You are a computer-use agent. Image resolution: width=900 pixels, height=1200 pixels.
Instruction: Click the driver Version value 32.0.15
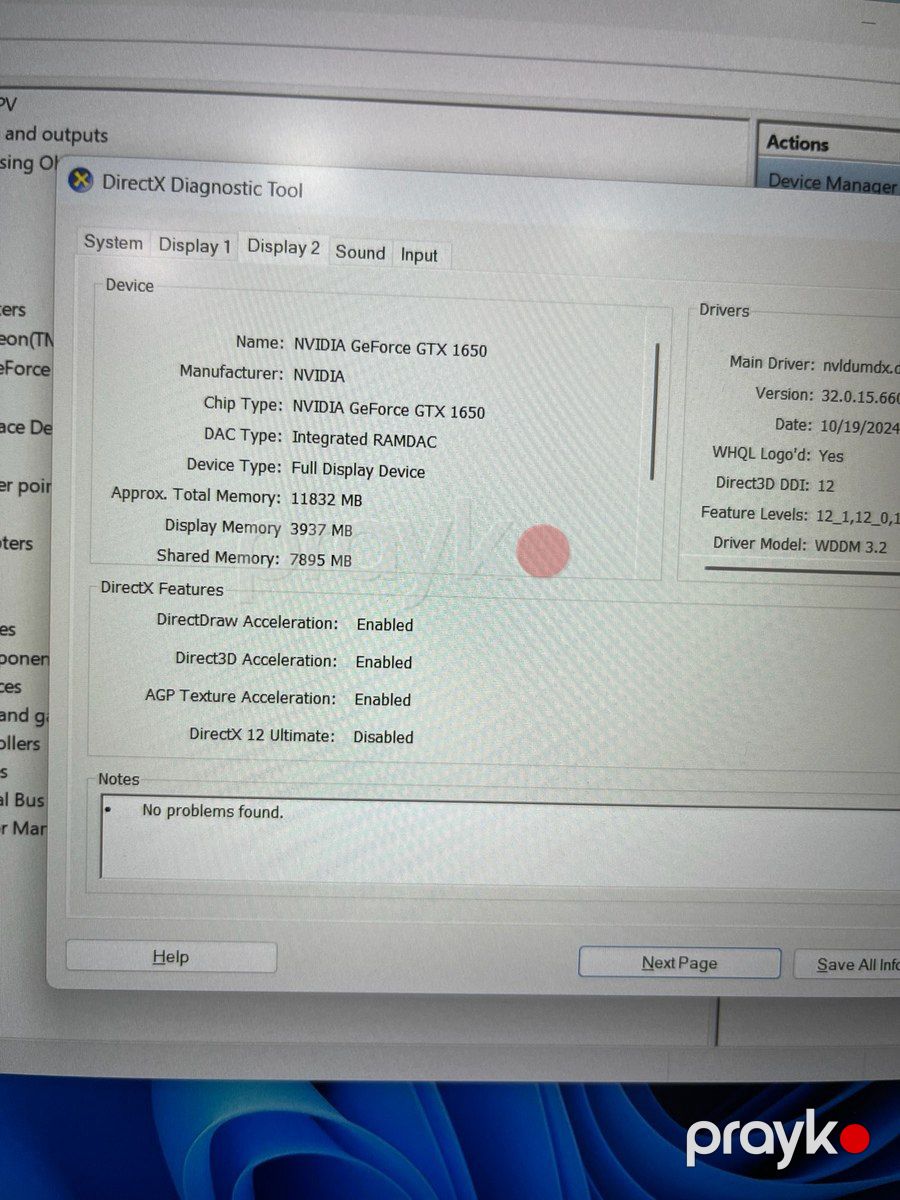[x=860, y=396]
